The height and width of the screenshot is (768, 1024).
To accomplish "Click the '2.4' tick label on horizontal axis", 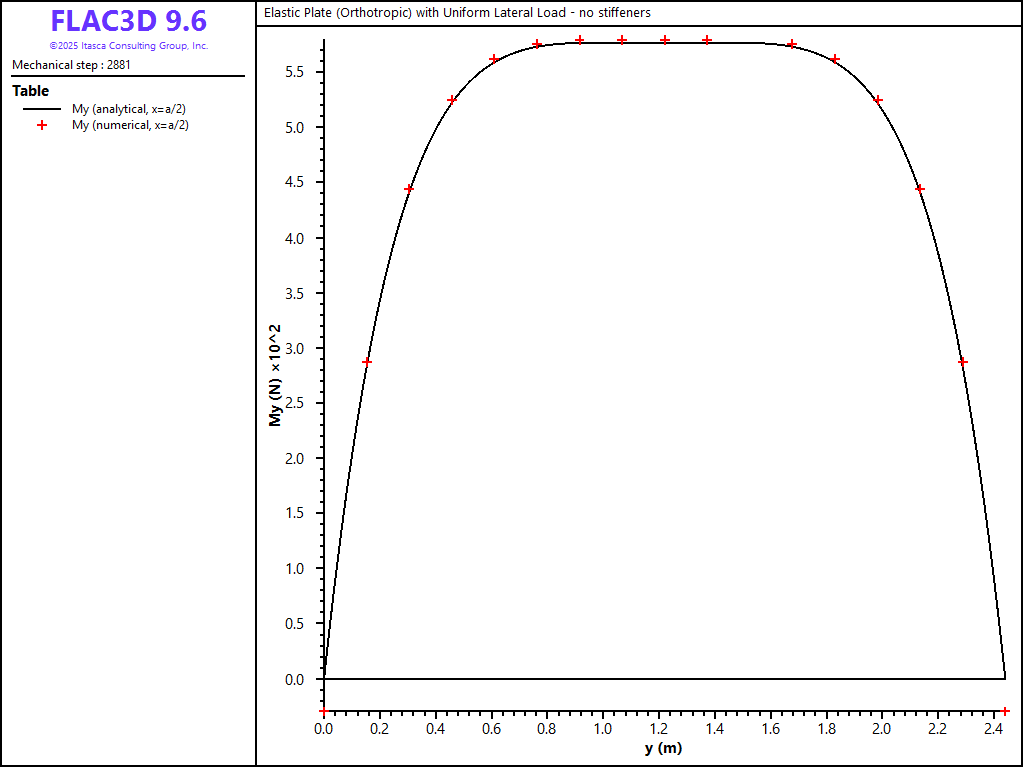I will point(992,729).
